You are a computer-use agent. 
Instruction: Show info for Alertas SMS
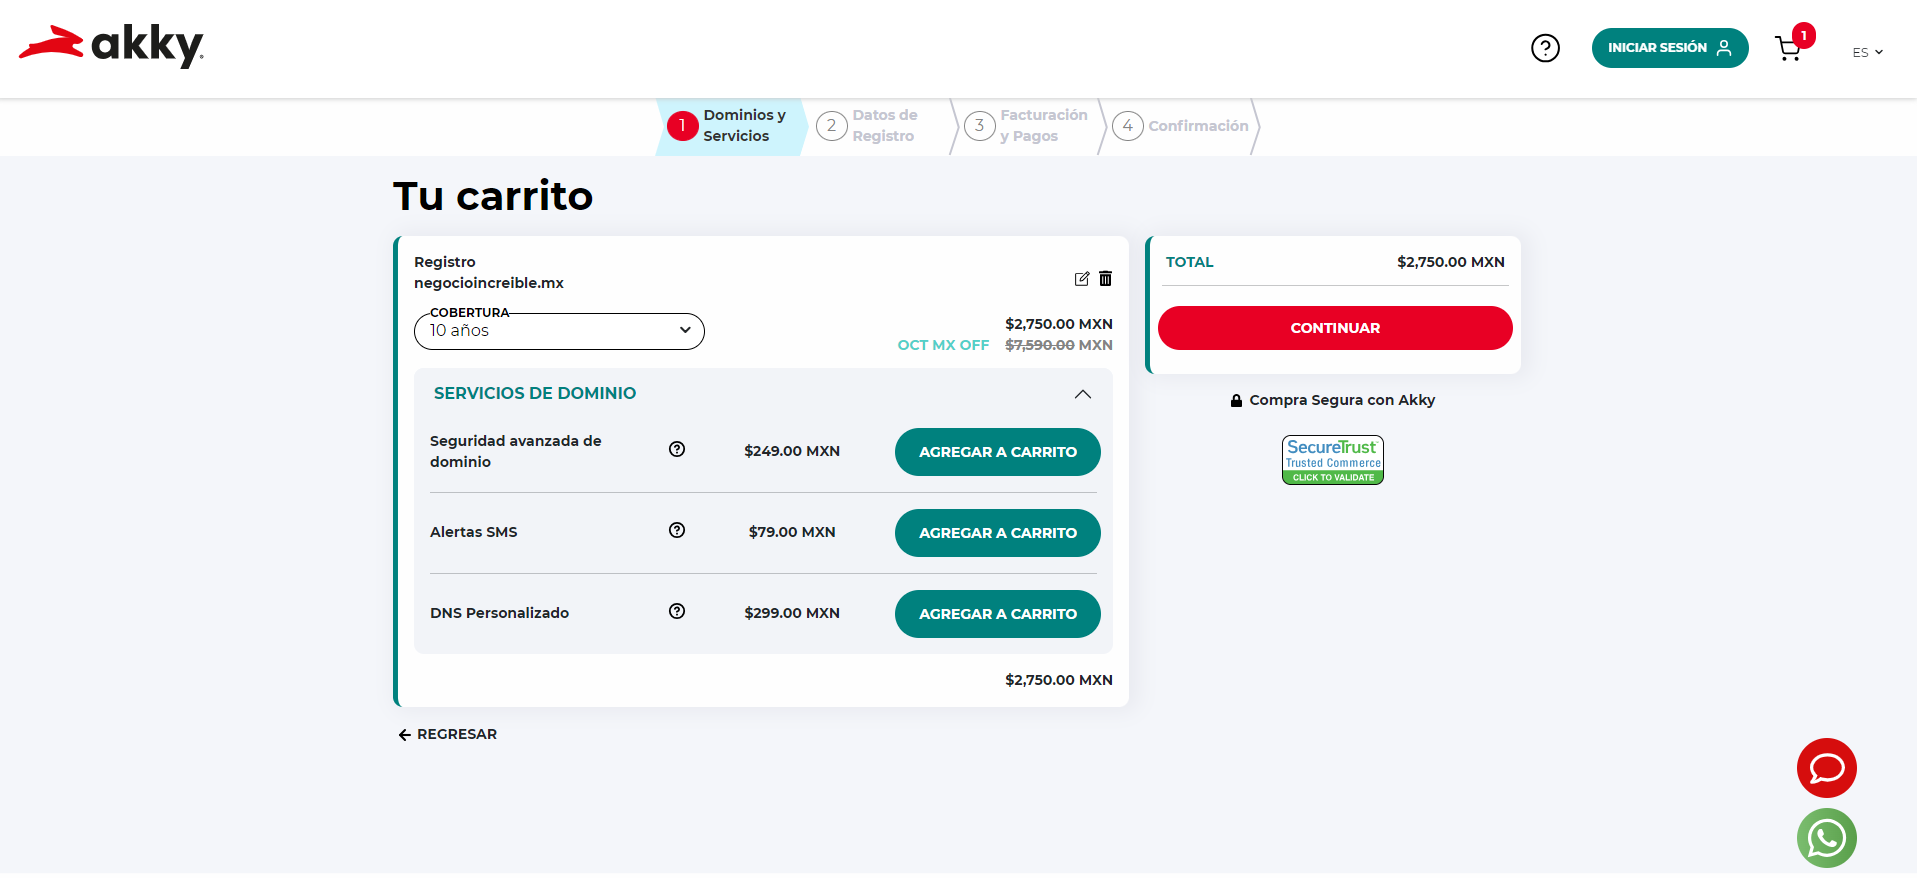point(677,531)
